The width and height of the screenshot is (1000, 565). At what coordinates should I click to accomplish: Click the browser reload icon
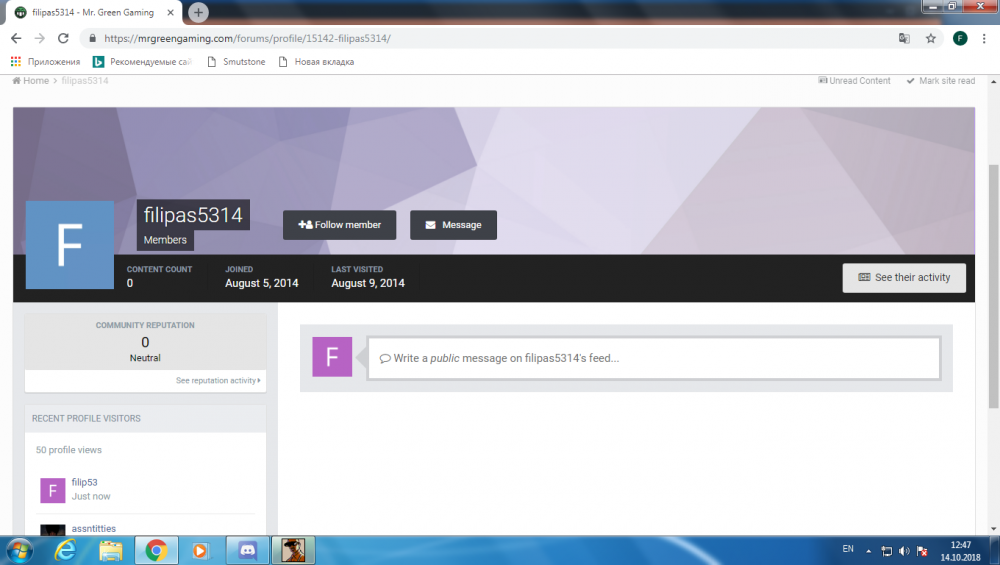[x=63, y=38]
